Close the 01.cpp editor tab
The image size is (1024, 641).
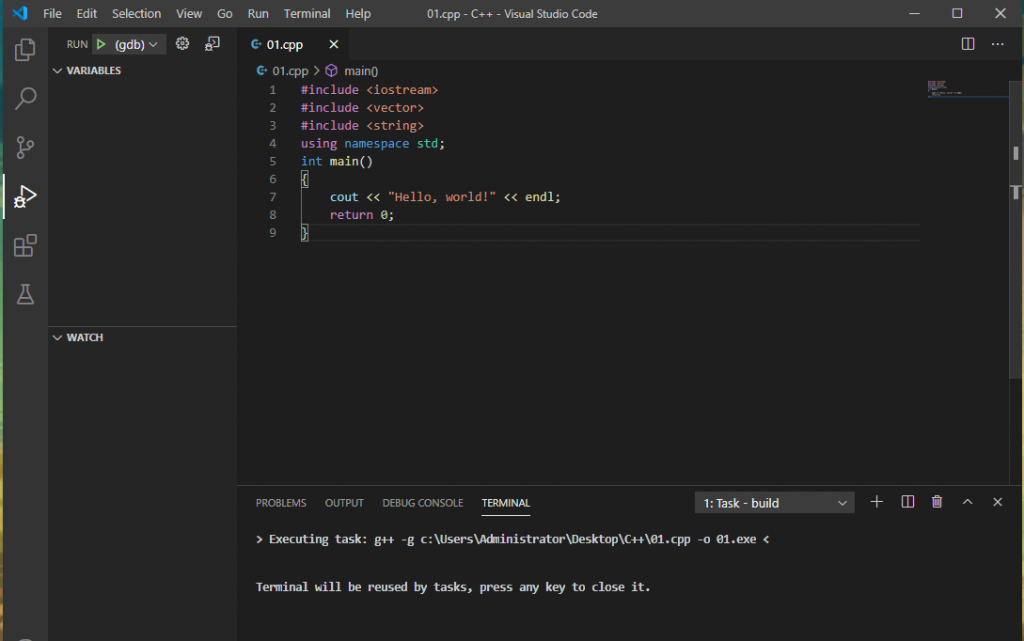click(x=334, y=44)
